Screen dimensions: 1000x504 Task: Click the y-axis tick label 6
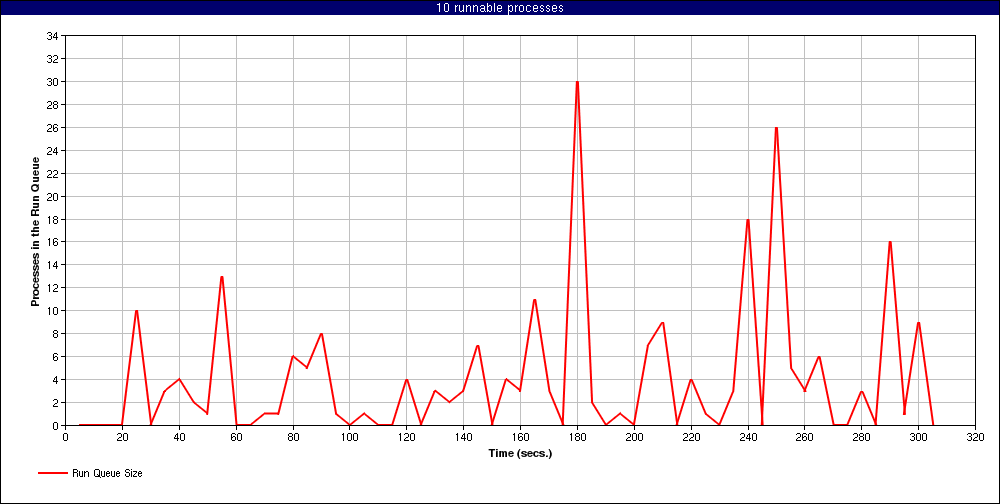[x=56, y=357]
